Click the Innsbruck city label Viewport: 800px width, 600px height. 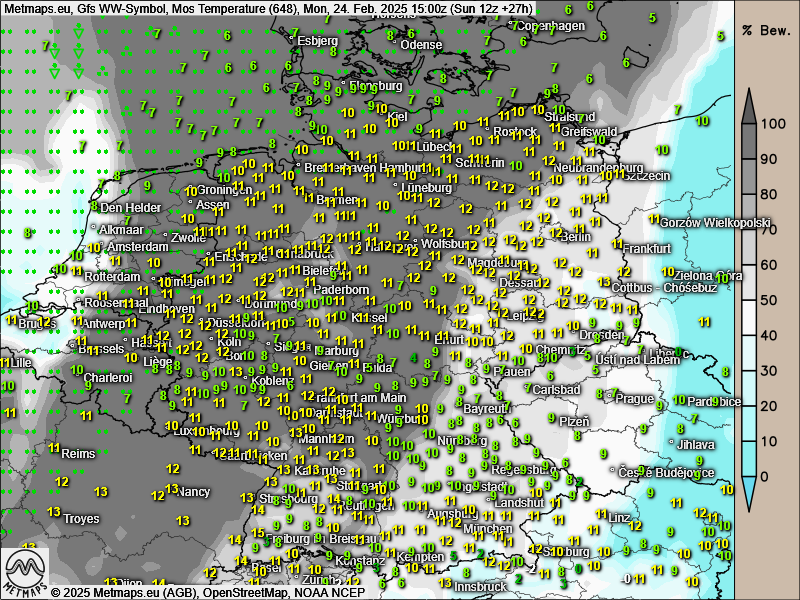click(x=483, y=587)
